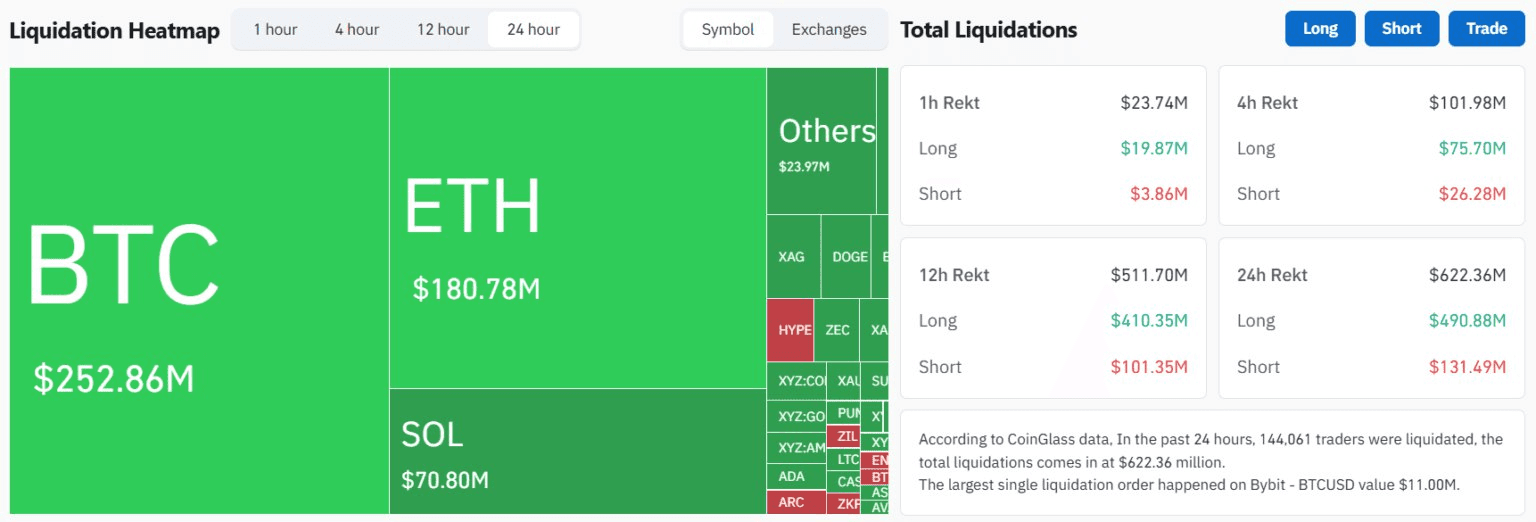Select the XAG heatmap tile
This screenshot has height=522, width=1536.
coord(793,257)
